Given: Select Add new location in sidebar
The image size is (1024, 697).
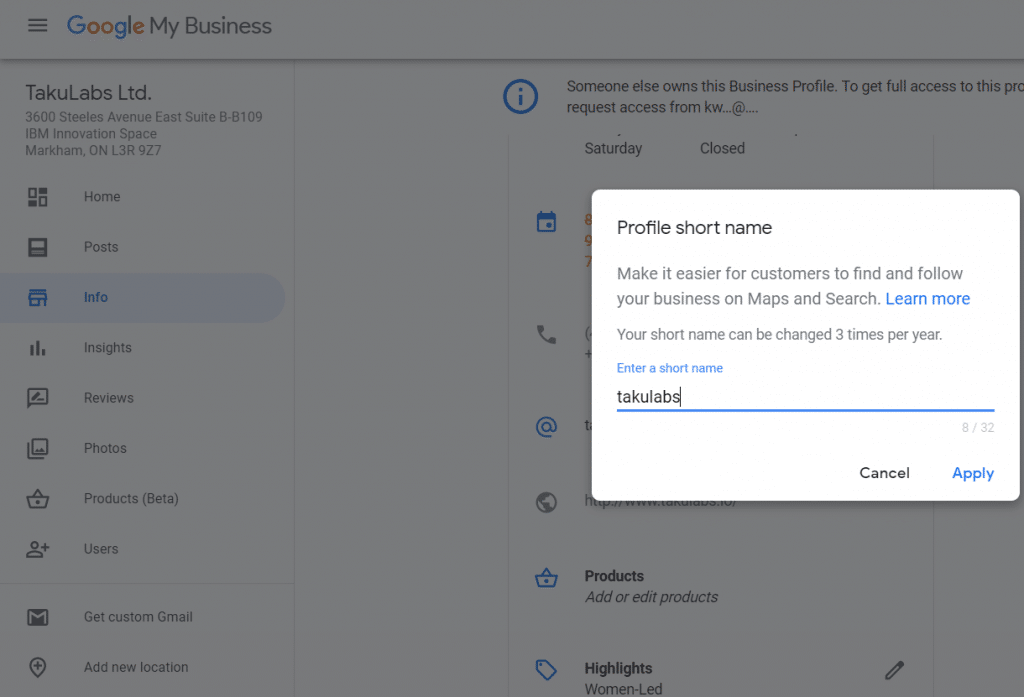Looking at the screenshot, I should [136, 667].
